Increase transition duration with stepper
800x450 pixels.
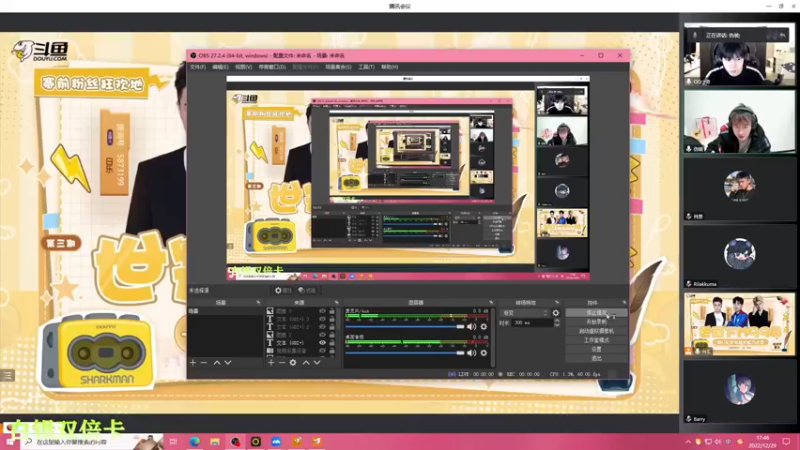[x=557, y=320]
